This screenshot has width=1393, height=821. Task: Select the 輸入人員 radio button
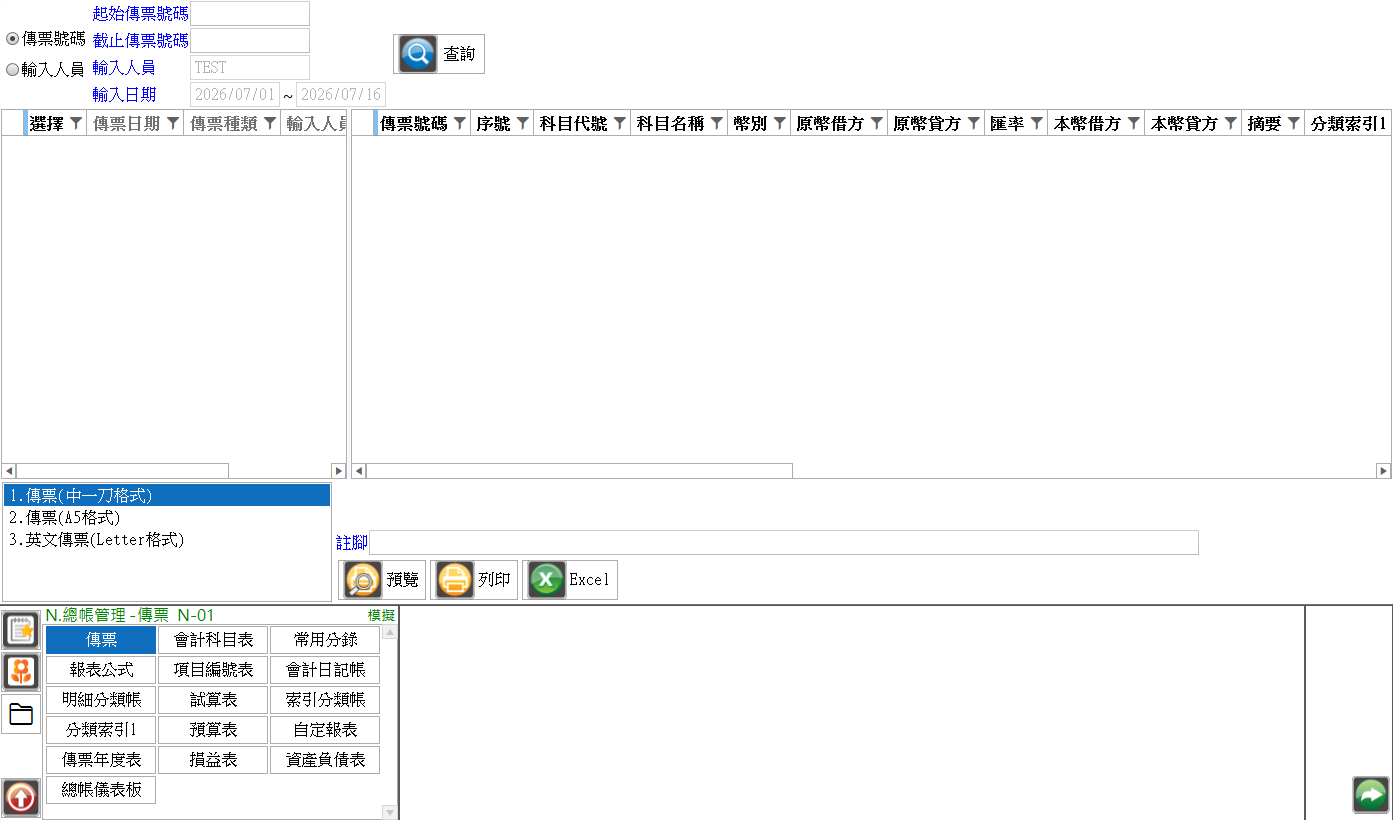pyautogui.click(x=13, y=70)
